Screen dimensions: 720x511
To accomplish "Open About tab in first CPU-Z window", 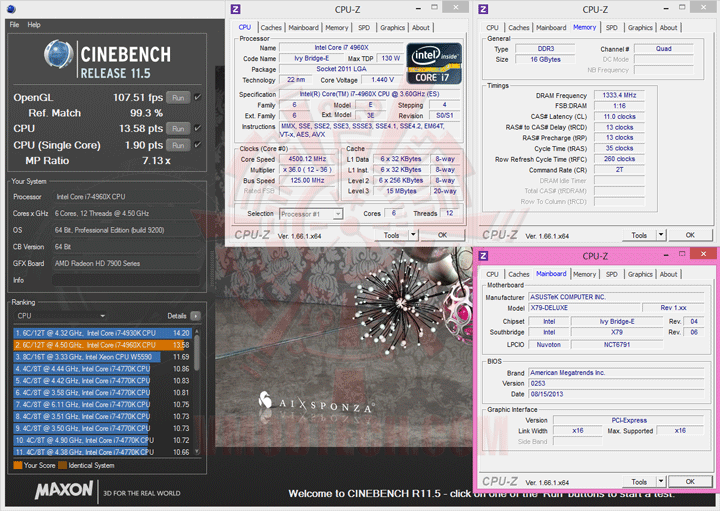I will [x=421, y=28].
